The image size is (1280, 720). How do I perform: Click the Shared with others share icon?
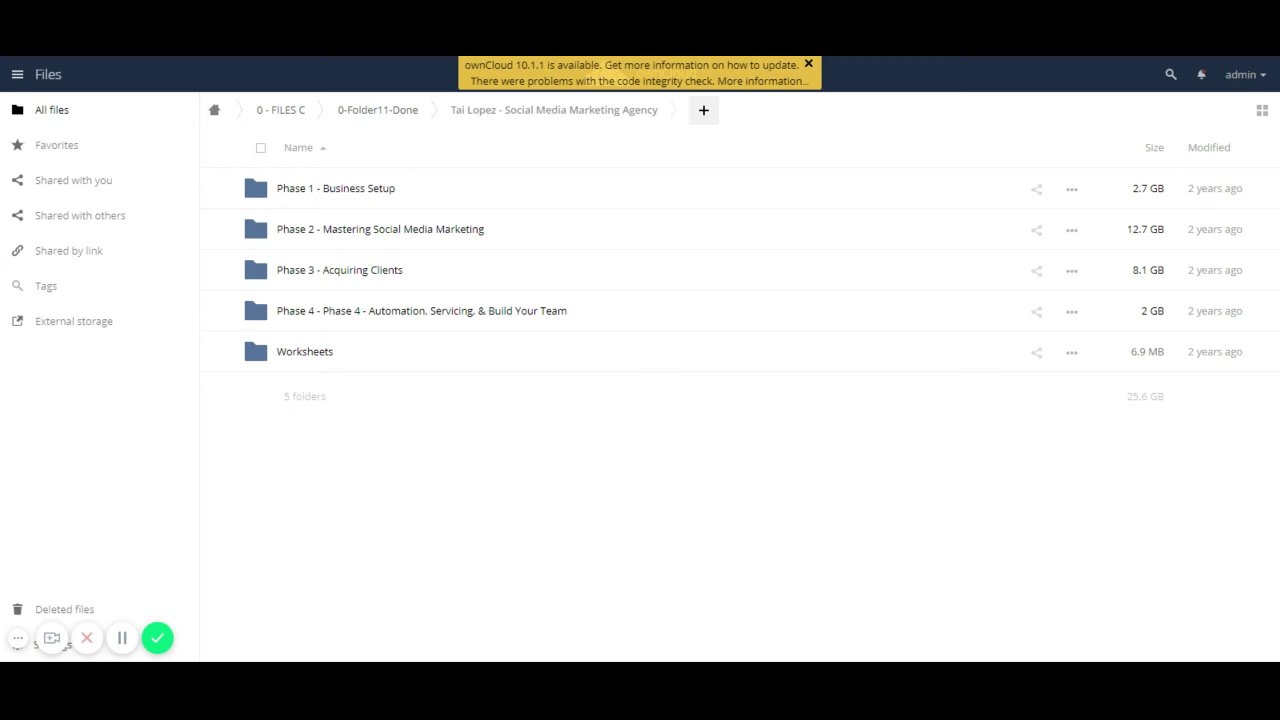17,215
